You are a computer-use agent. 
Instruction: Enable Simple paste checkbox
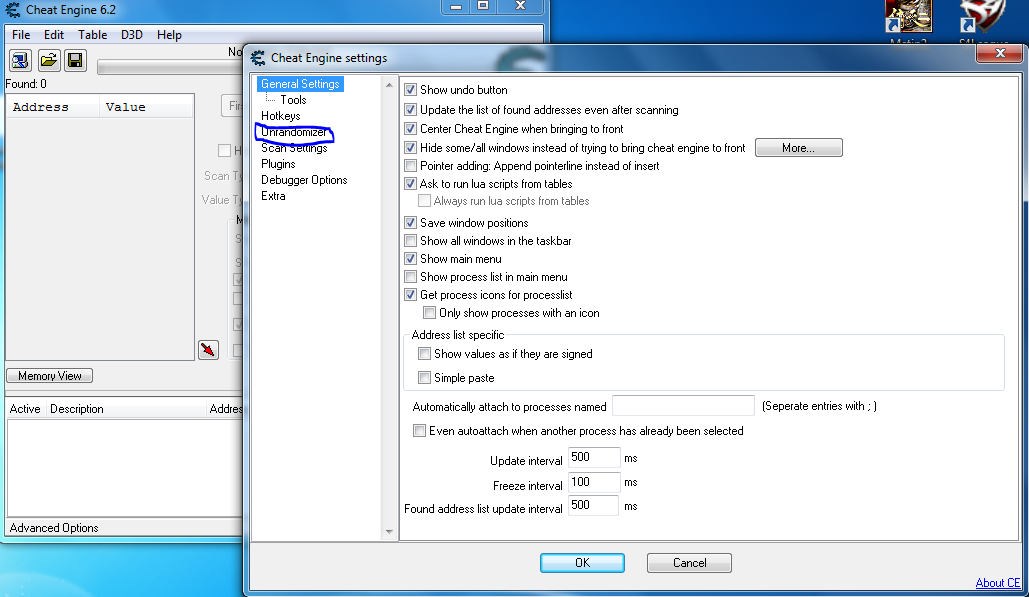point(425,378)
